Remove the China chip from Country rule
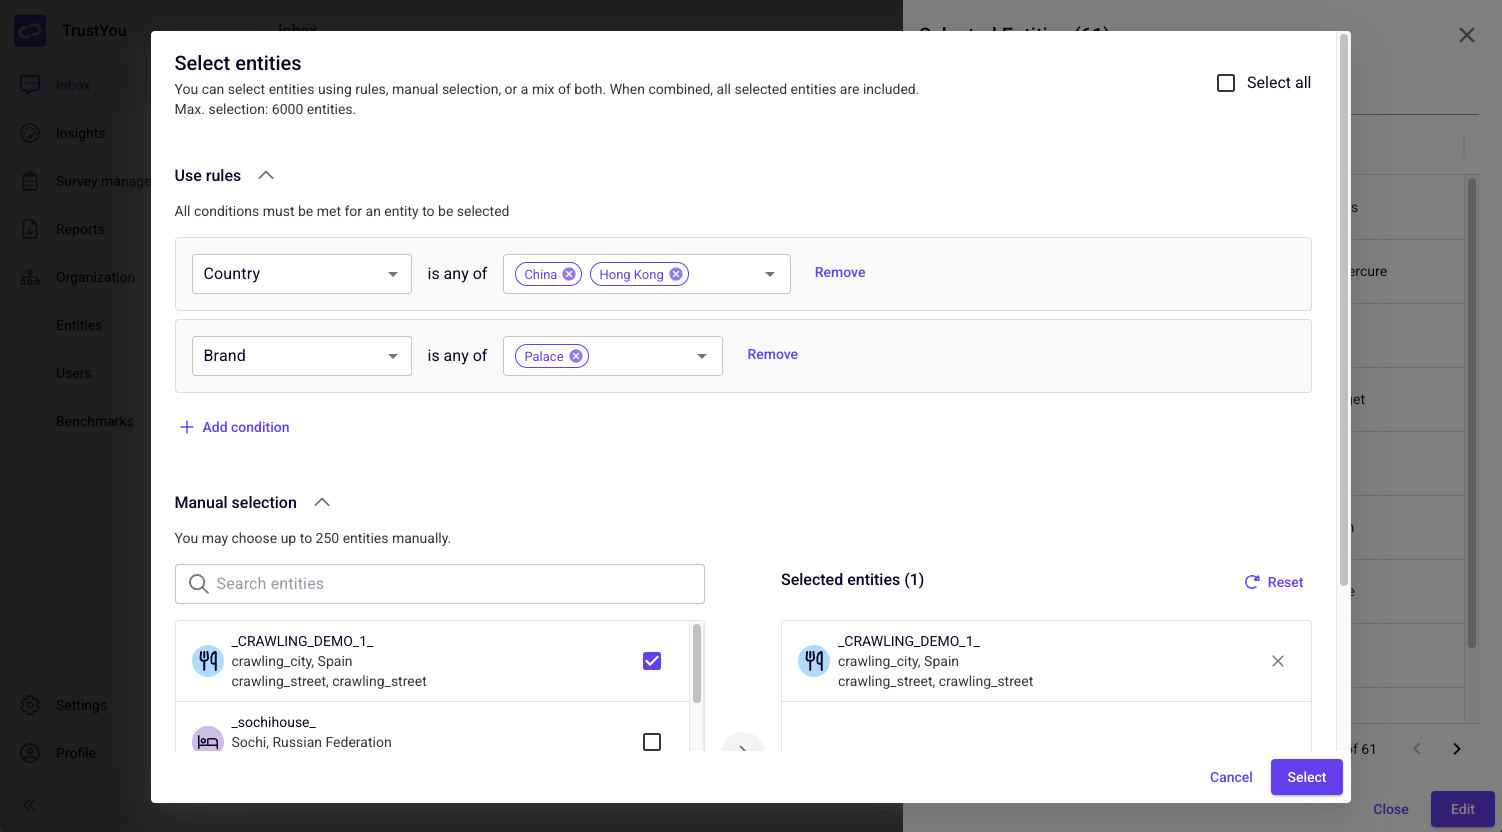This screenshot has width=1502, height=832. coord(569,274)
